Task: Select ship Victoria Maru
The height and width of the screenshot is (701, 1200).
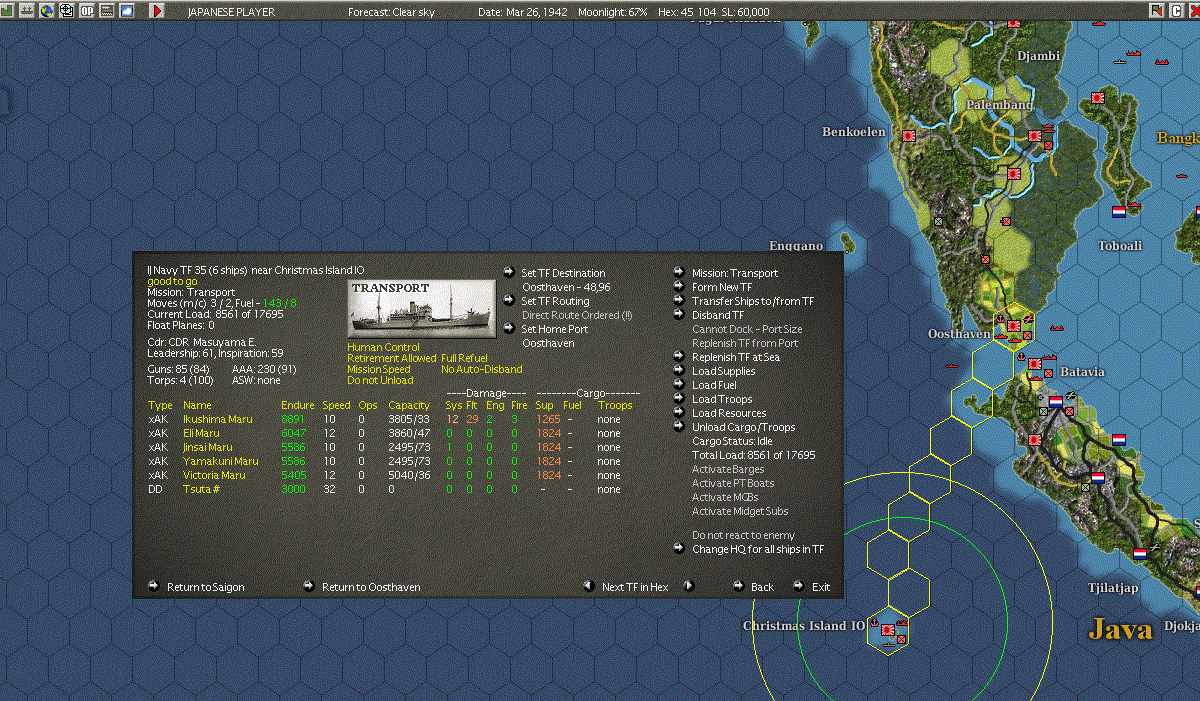Action: tap(214, 475)
